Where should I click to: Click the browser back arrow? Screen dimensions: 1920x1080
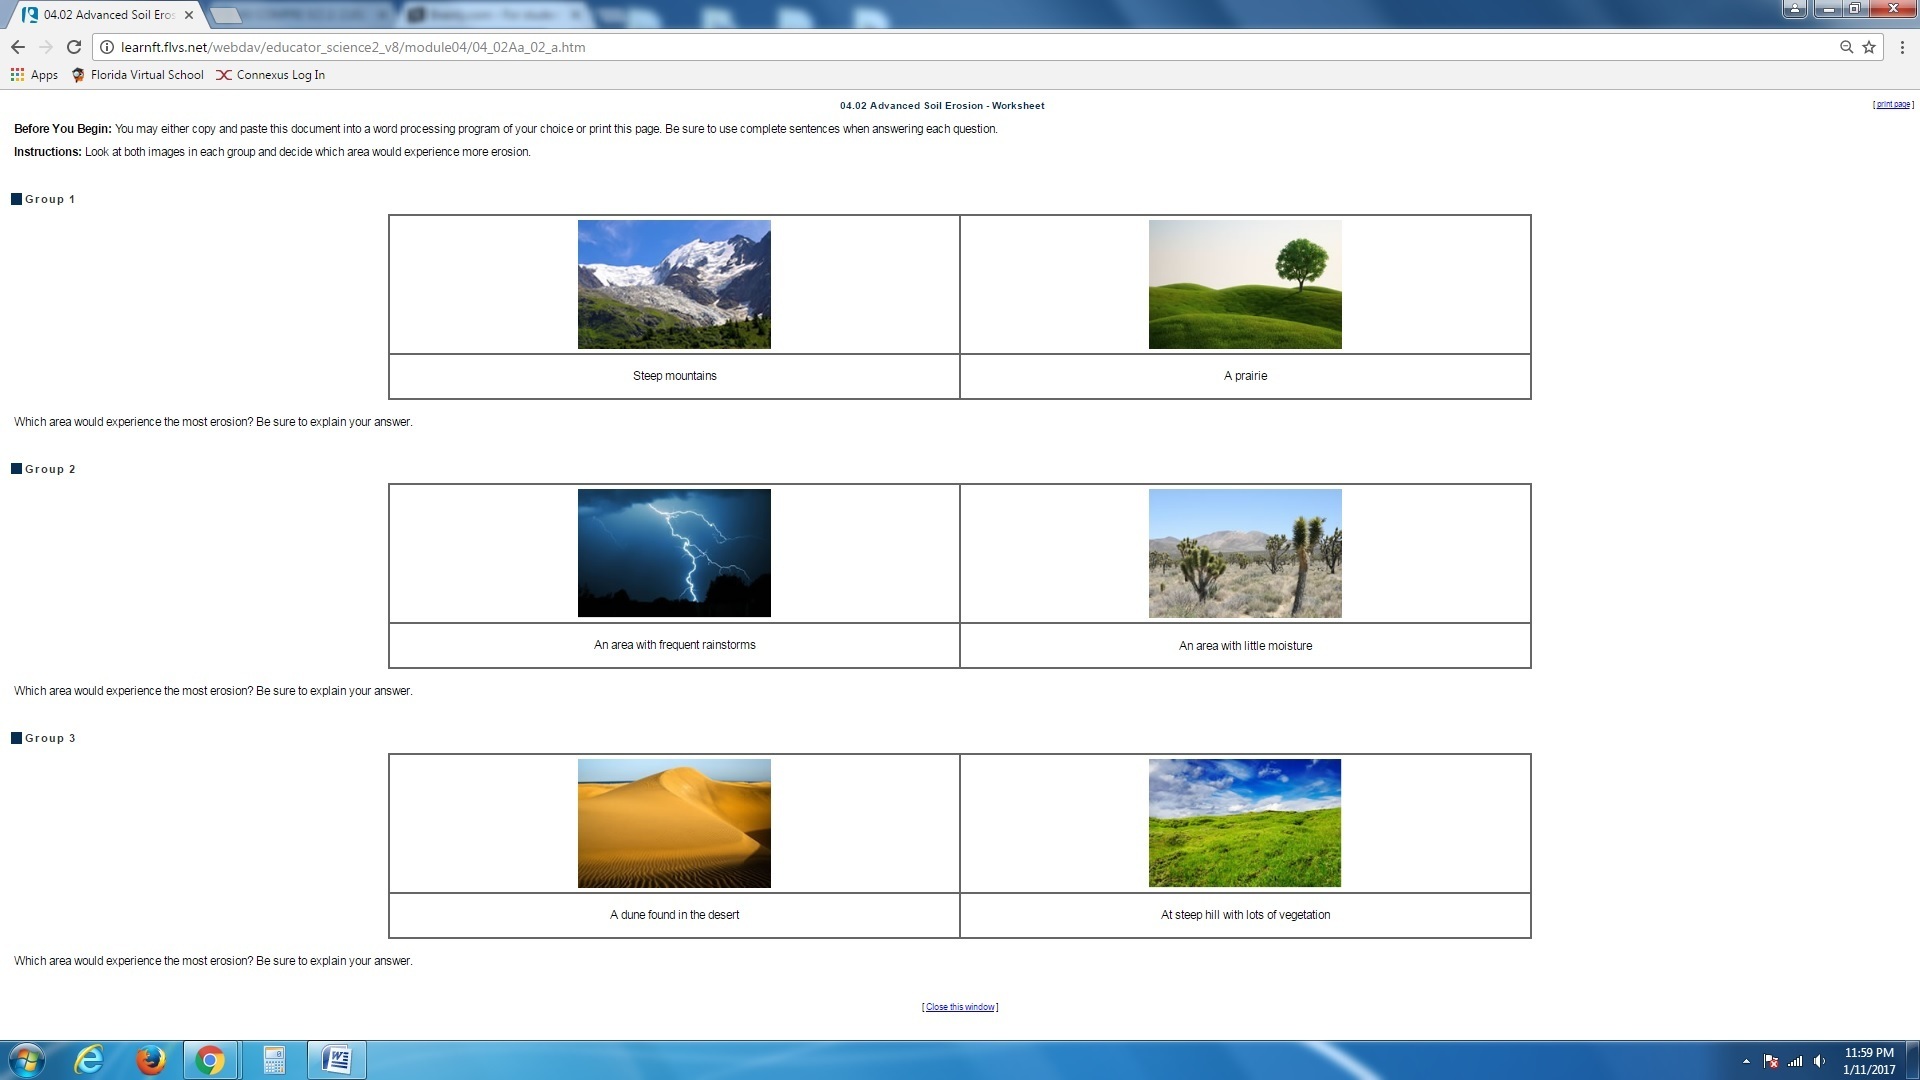18,47
